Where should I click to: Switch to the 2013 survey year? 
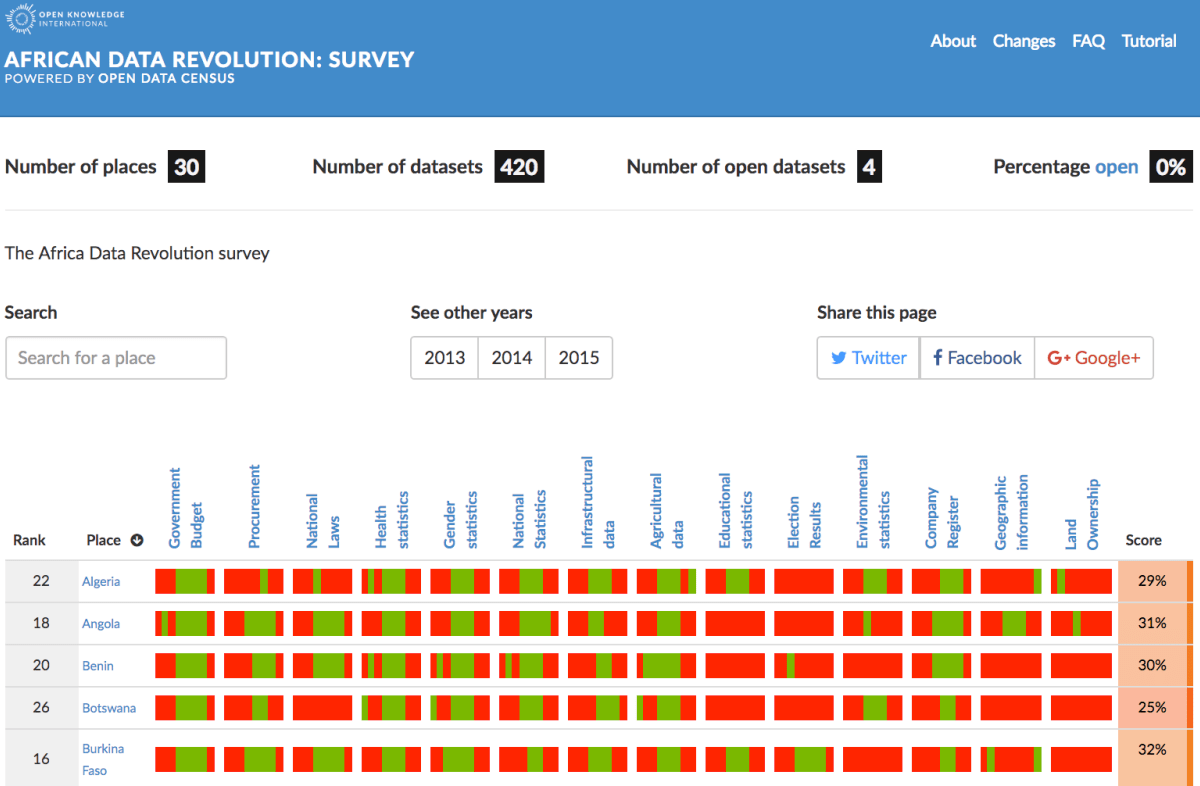click(444, 358)
